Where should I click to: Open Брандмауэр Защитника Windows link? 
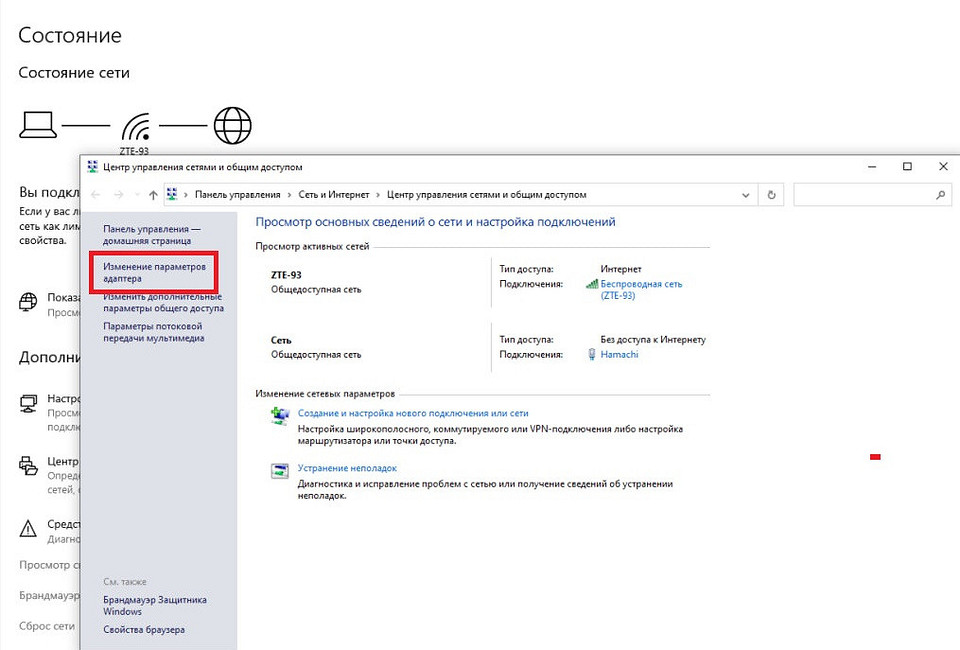154,605
